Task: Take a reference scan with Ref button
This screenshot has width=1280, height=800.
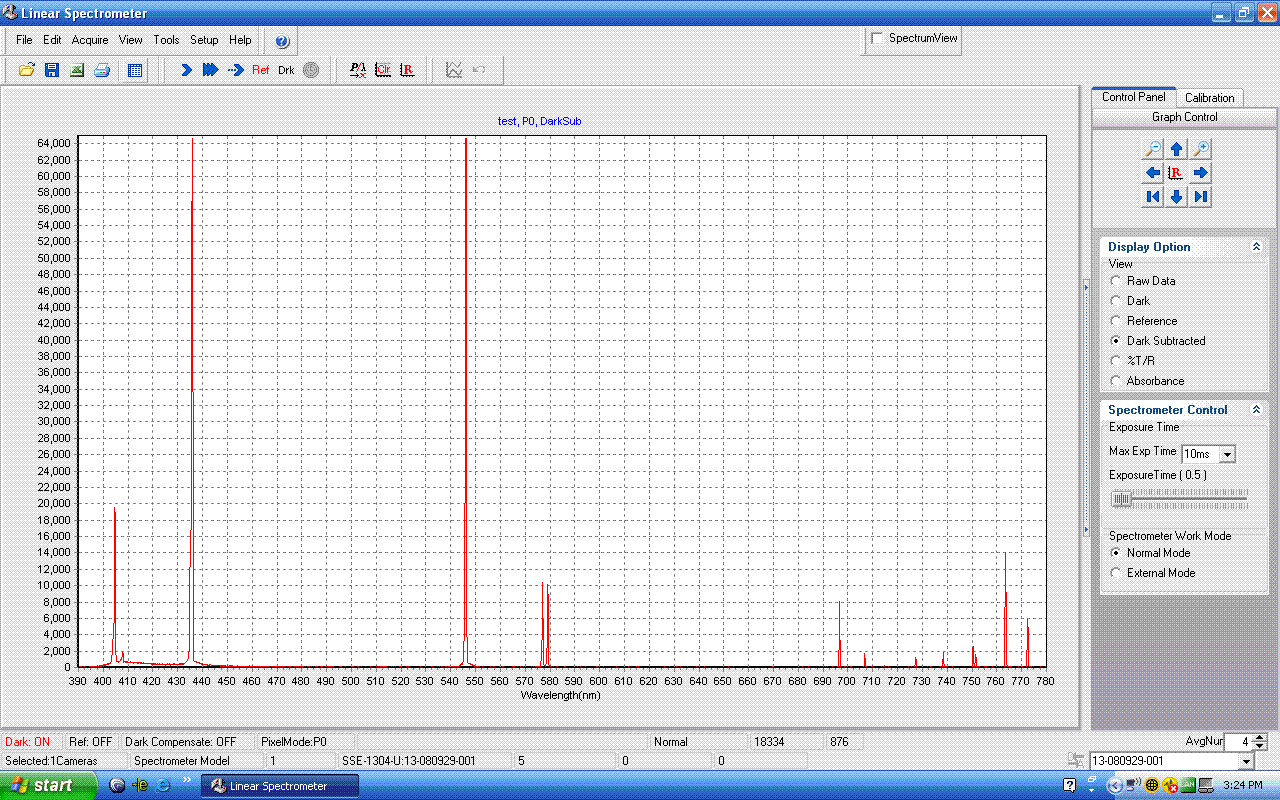Action: (261, 70)
